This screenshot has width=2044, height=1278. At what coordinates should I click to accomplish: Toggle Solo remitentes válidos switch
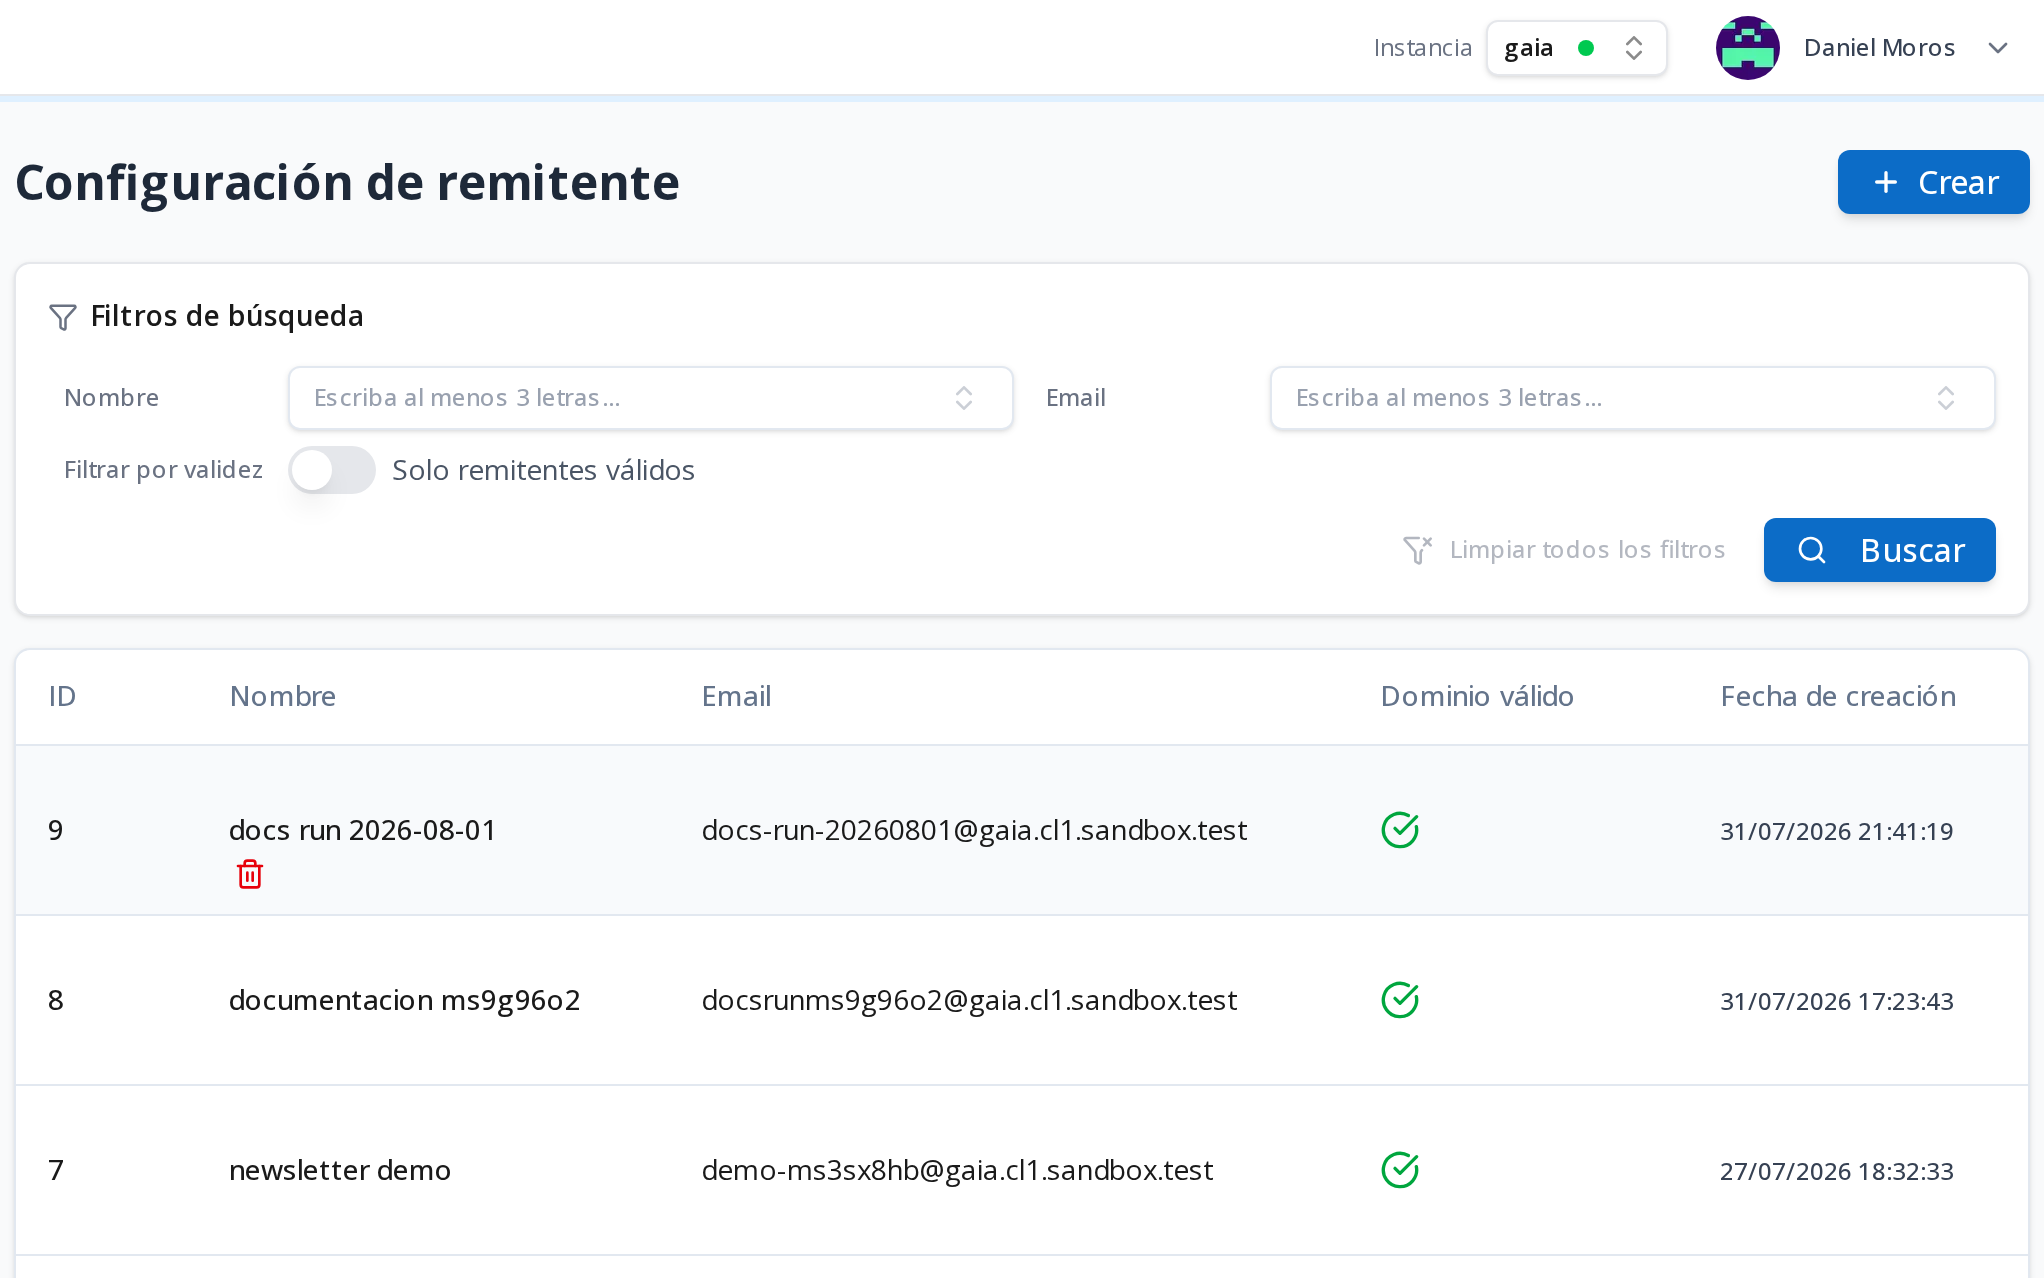coord(332,470)
